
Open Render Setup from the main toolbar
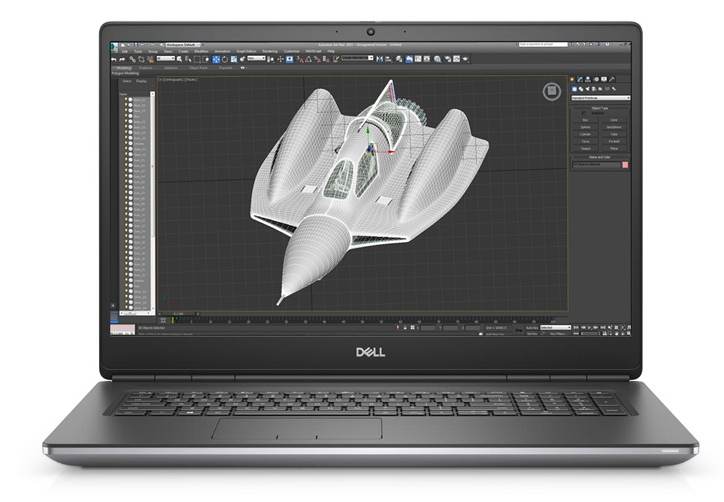pyautogui.click(x=447, y=59)
